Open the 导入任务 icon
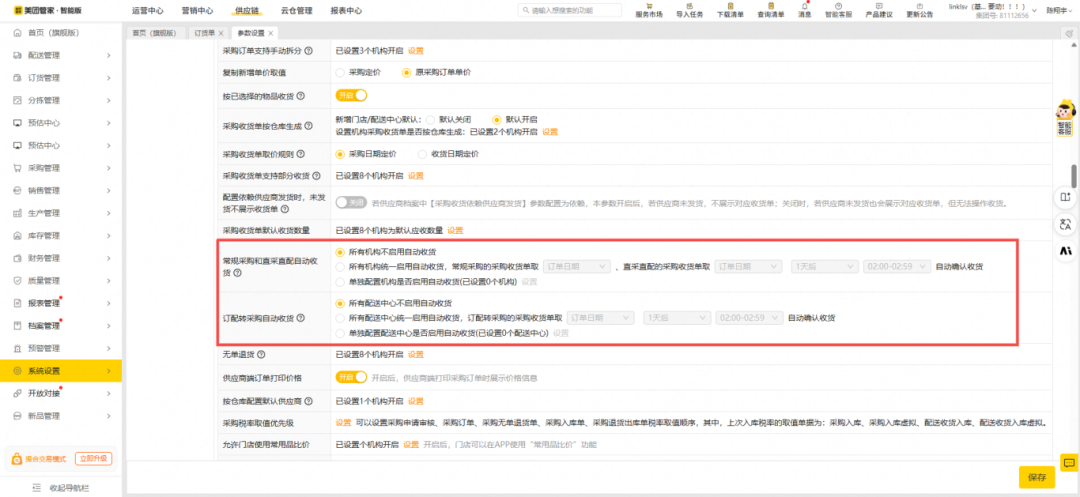 (x=689, y=6)
